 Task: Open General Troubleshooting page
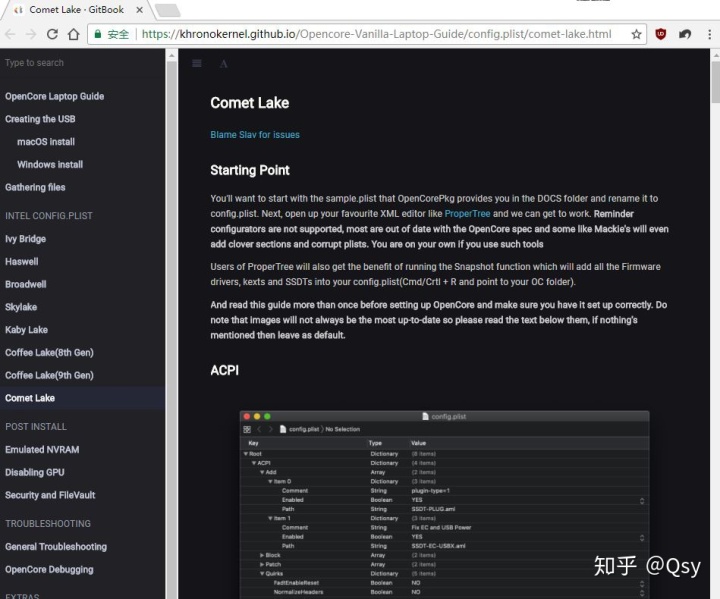pyautogui.click(x=56, y=547)
